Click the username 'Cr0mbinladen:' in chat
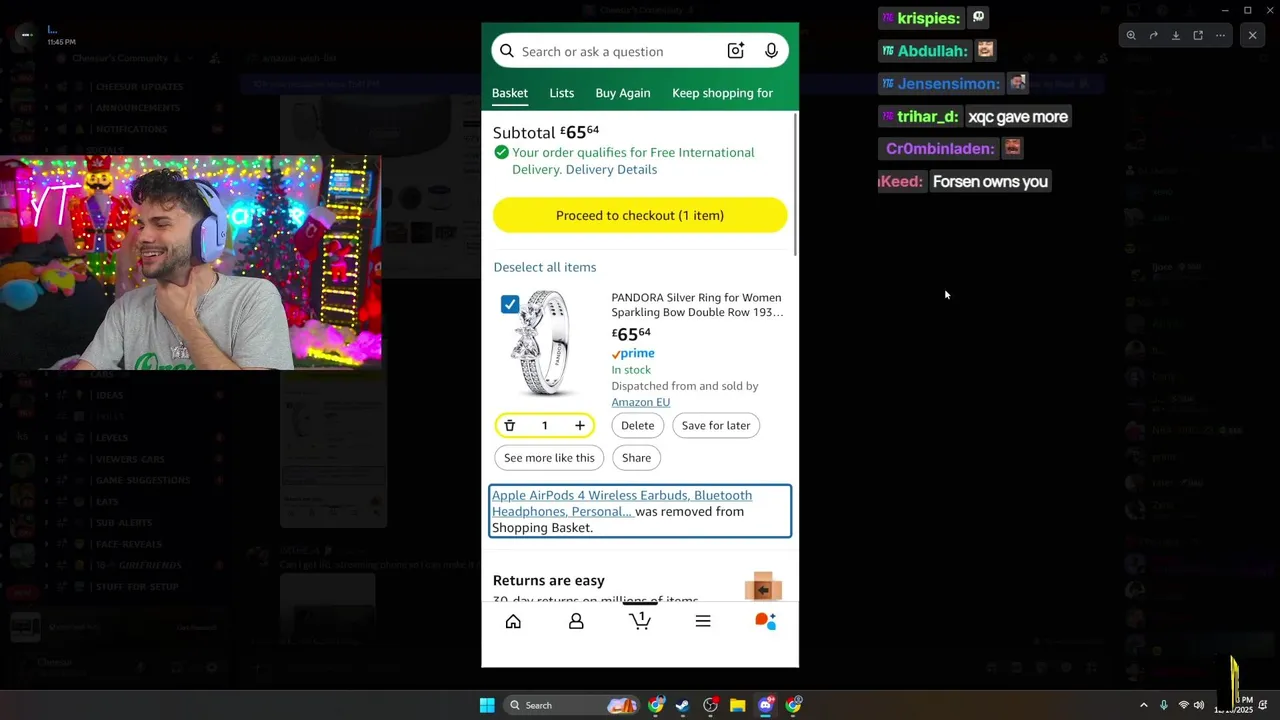The width and height of the screenshot is (1280, 720). 940,149
